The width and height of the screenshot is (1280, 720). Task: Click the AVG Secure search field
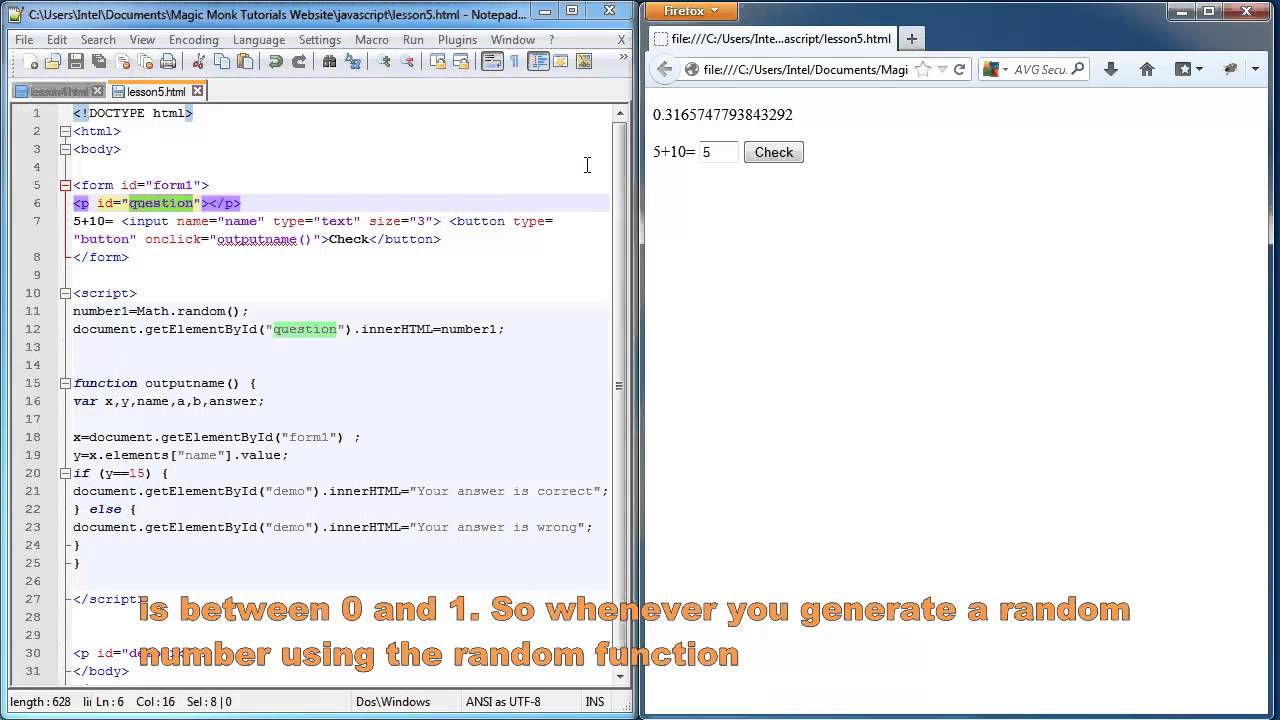pyautogui.click(x=1040, y=70)
